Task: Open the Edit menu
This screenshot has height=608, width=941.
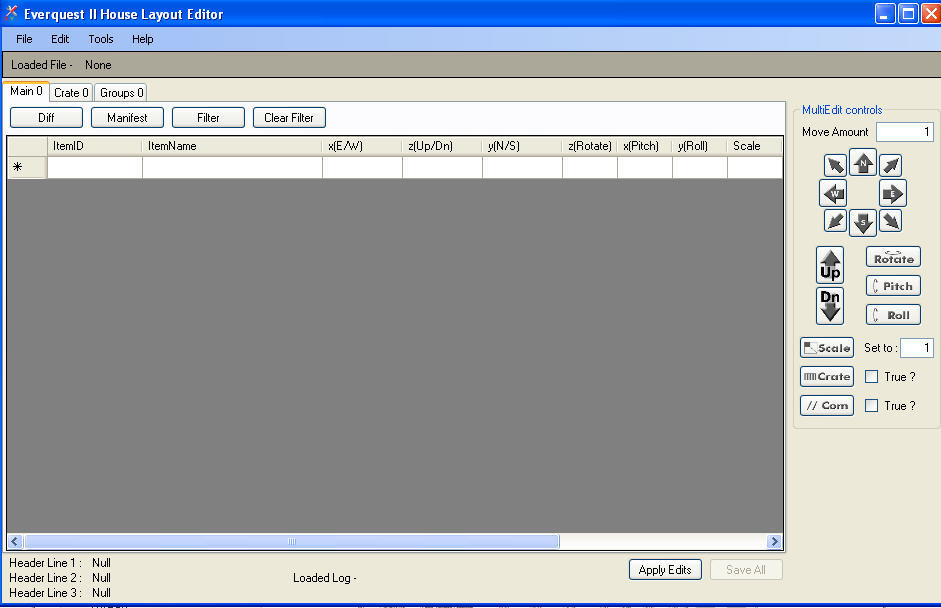Action: pos(60,39)
